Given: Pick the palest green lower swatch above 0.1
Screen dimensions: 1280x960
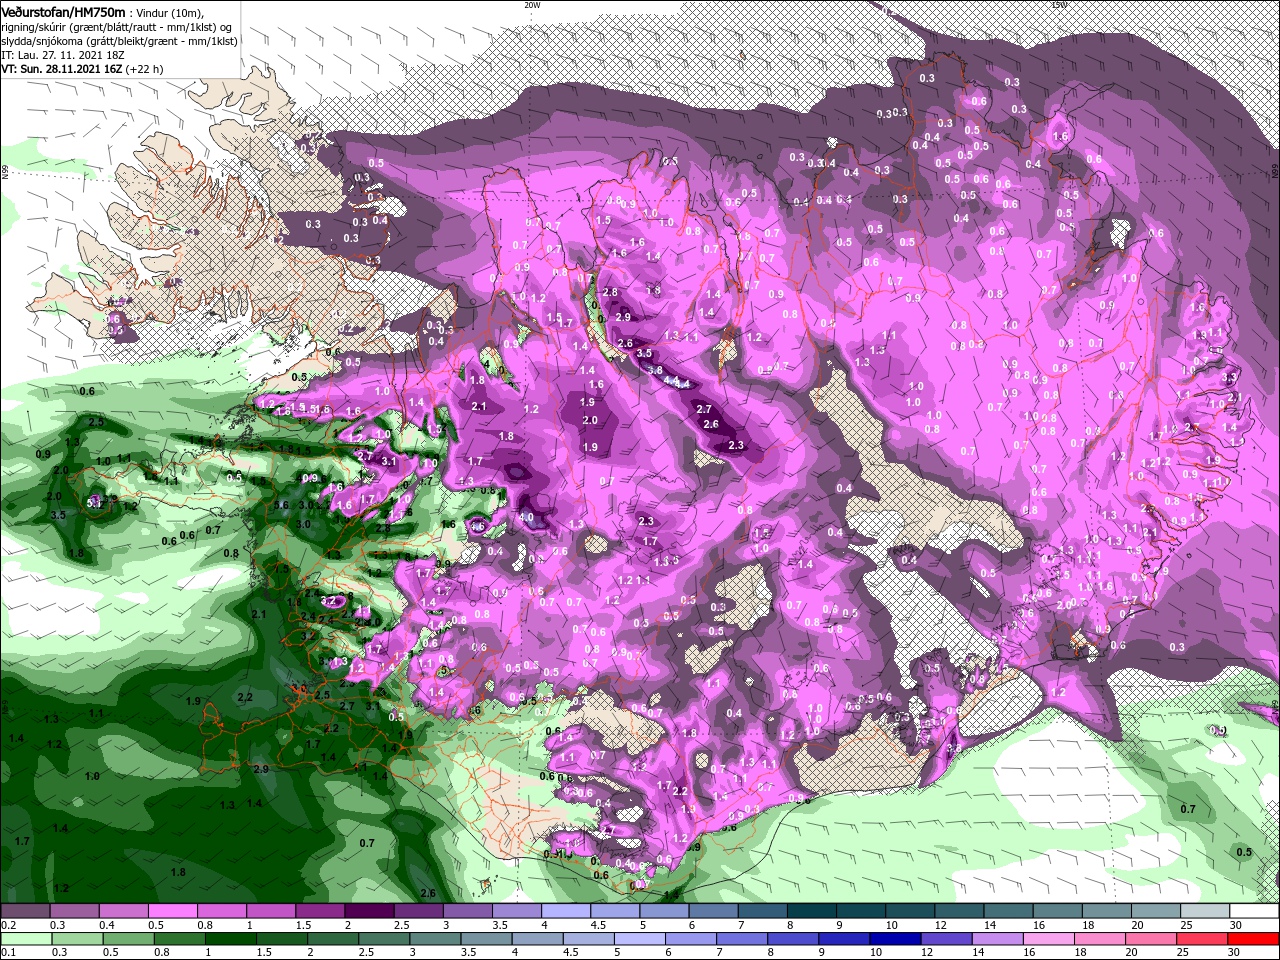Looking at the screenshot, I should pyautogui.click(x=26, y=939).
